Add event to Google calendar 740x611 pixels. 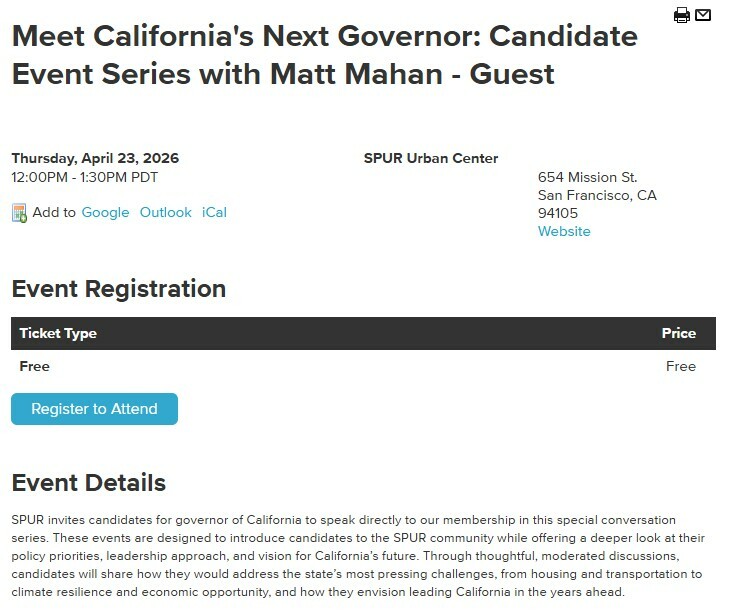click(105, 212)
